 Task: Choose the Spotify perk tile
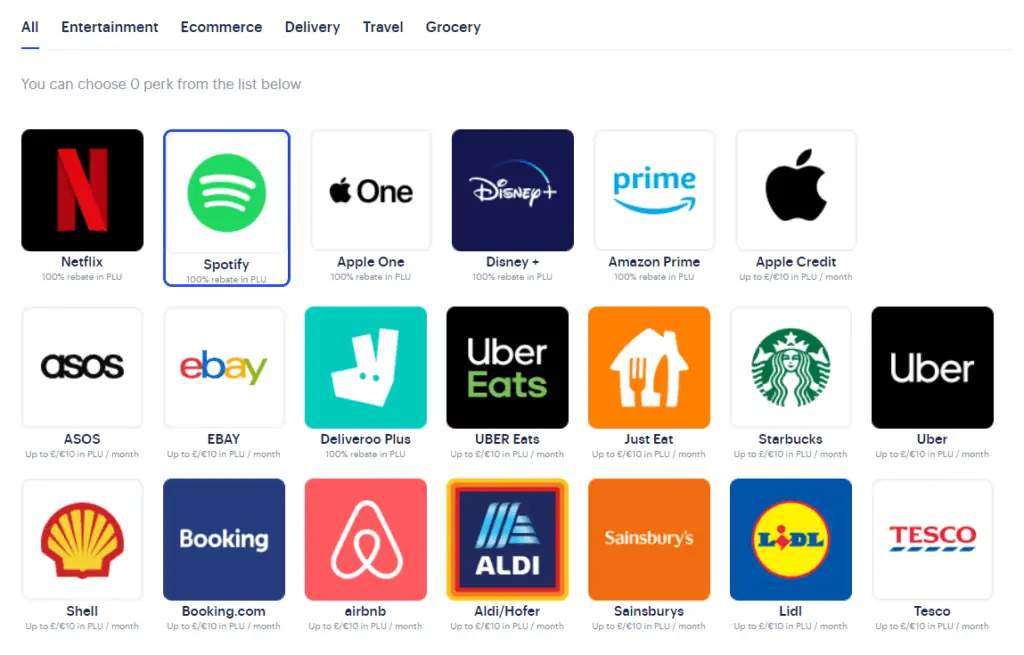(227, 208)
